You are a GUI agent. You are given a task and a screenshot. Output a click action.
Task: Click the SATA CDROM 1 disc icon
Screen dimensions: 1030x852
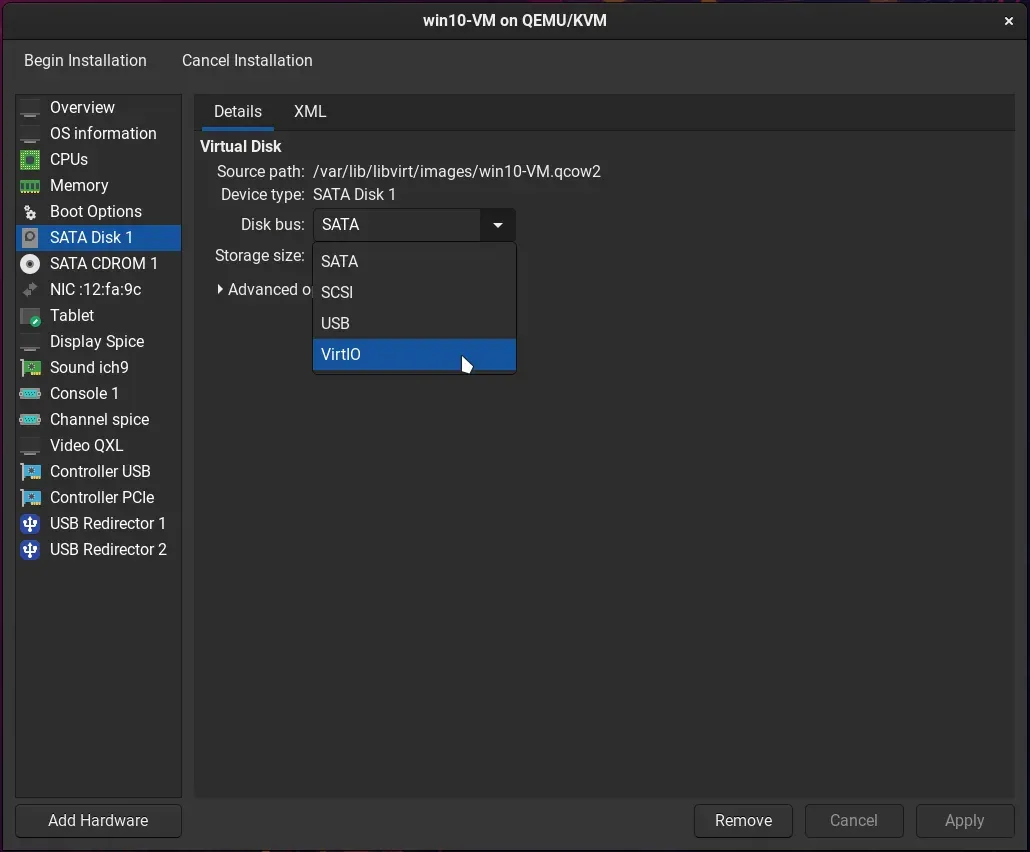point(30,263)
